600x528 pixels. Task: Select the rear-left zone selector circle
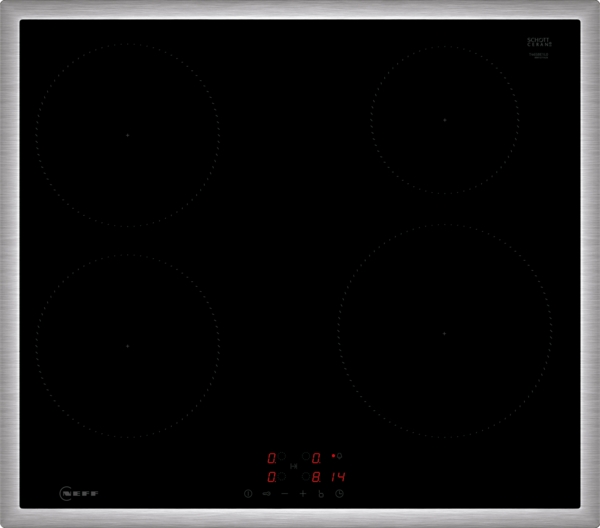click(283, 458)
